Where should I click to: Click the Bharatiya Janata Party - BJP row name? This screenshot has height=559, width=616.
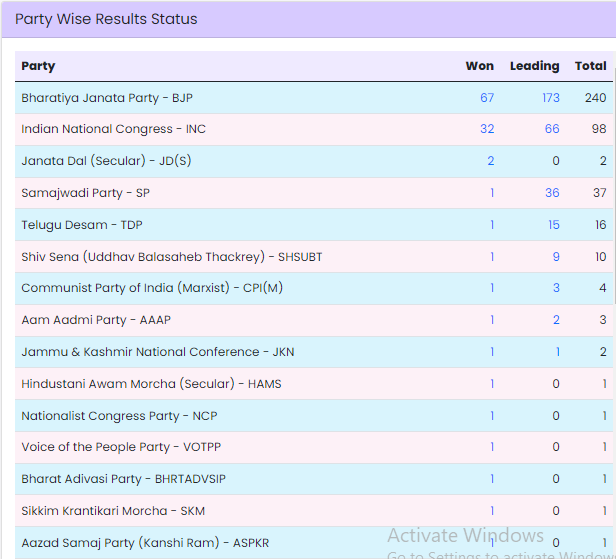tap(106, 98)
